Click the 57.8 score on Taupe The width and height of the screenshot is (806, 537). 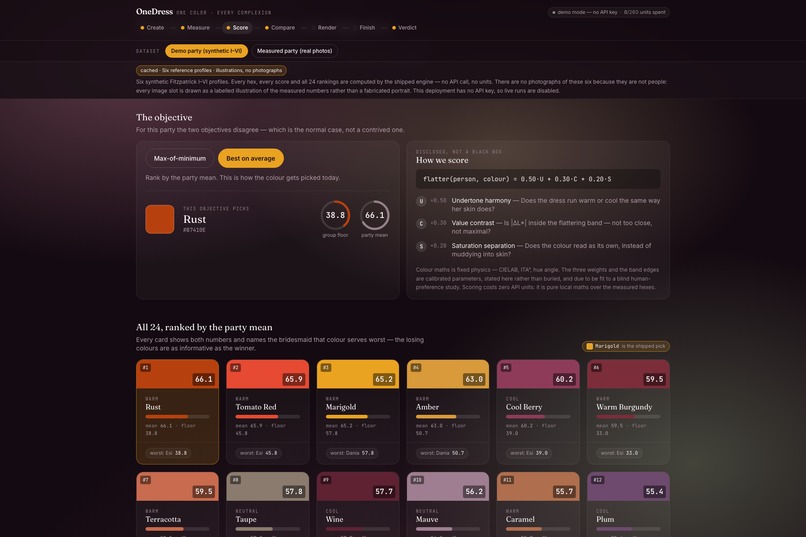click(294, 492)
